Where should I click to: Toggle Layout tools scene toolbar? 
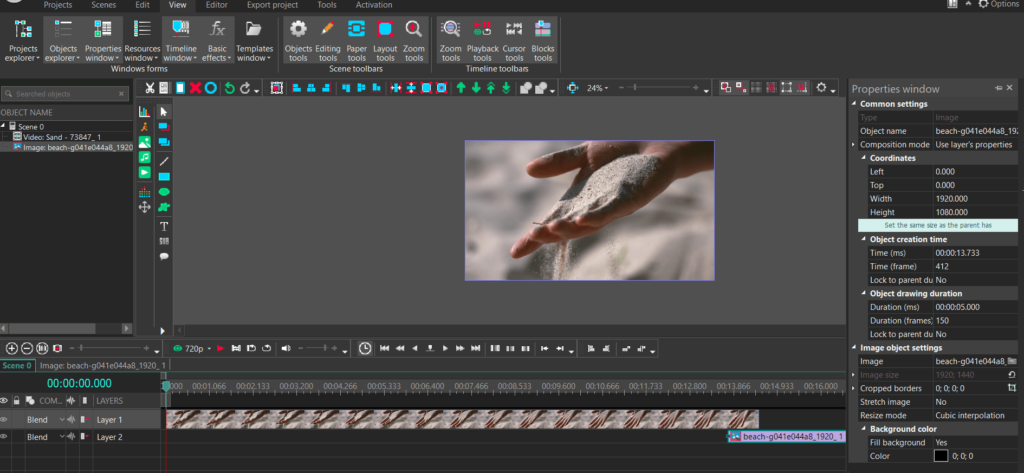[385, 41]
